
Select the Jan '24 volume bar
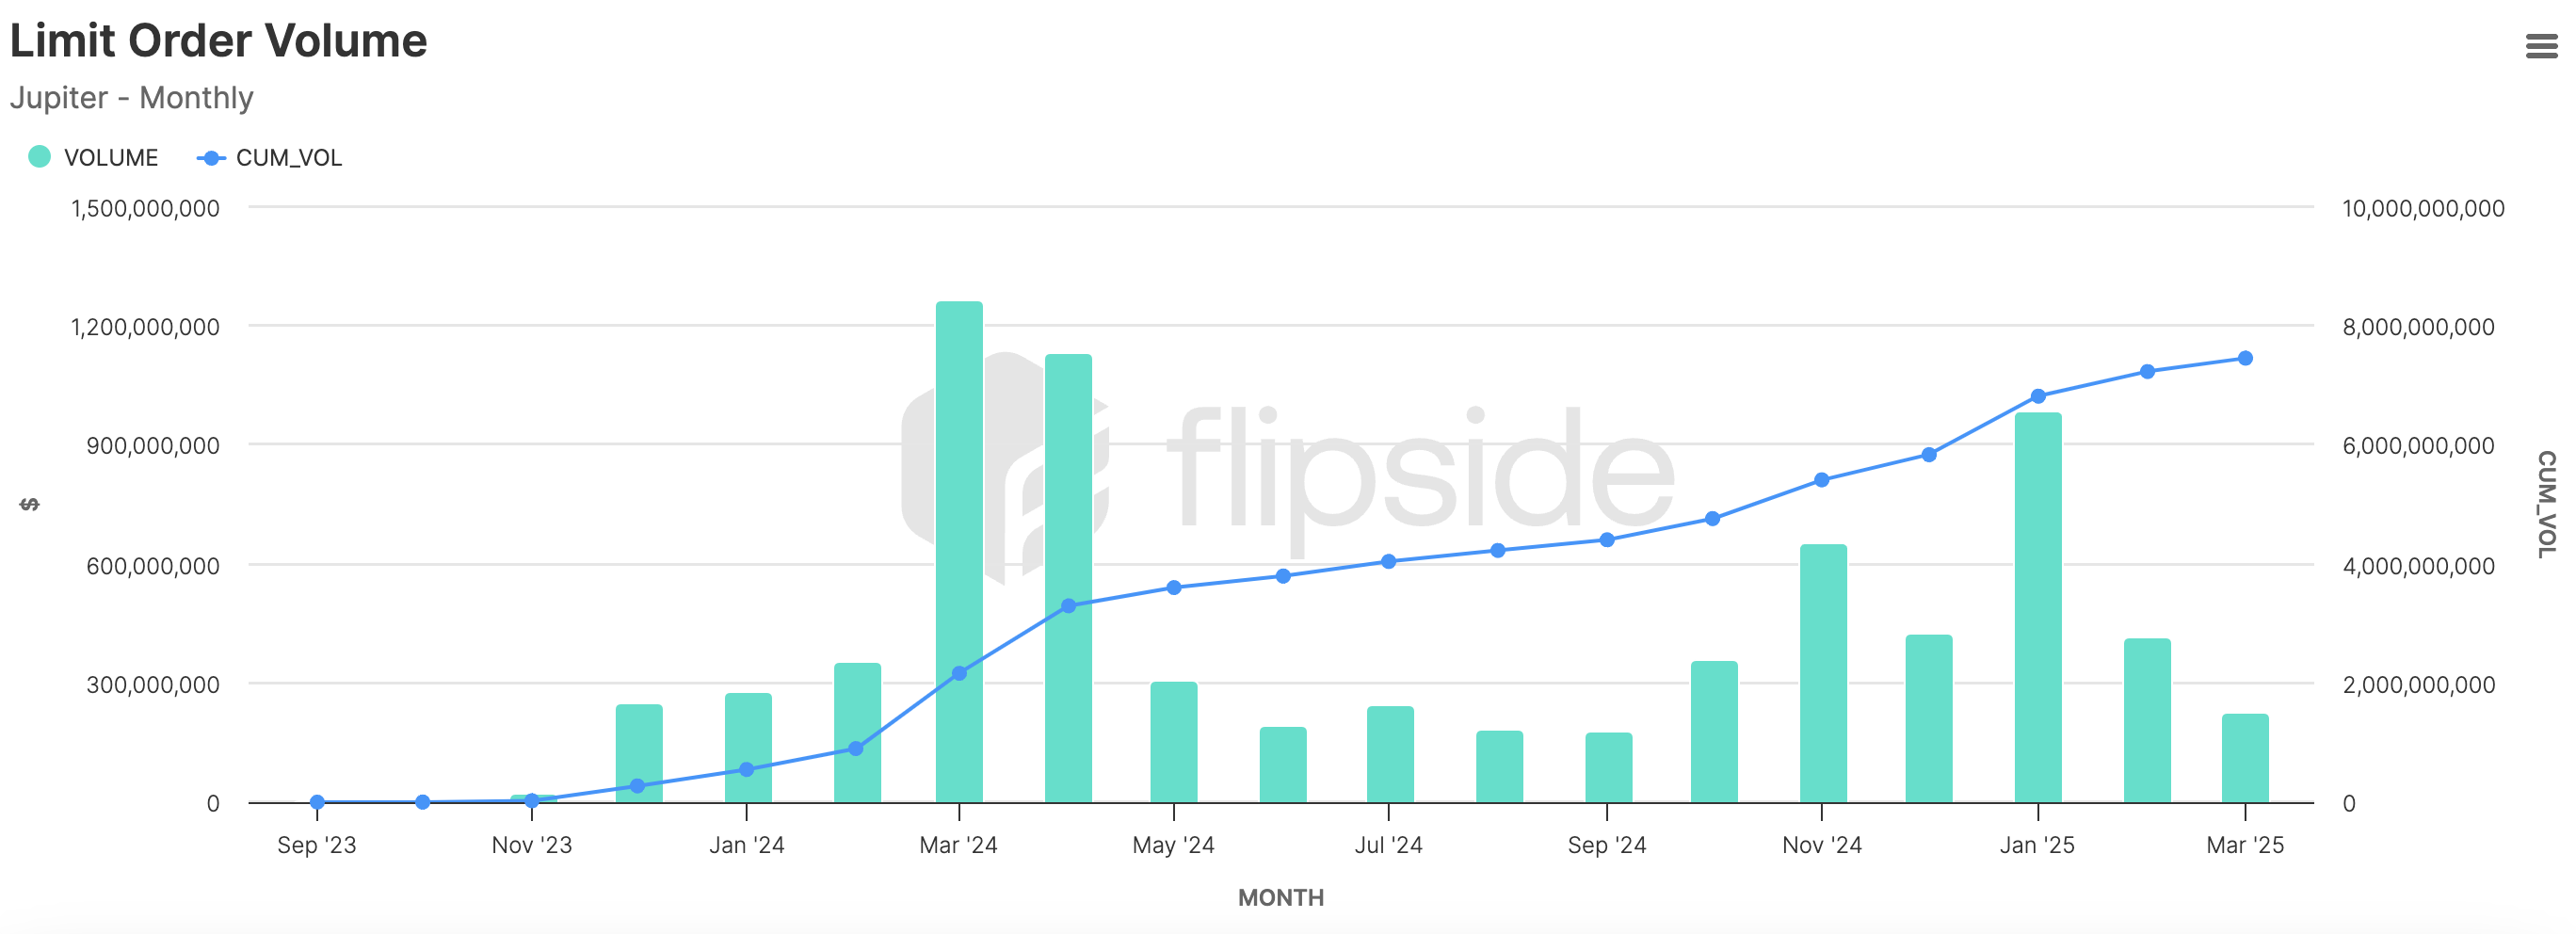point(748,730)
